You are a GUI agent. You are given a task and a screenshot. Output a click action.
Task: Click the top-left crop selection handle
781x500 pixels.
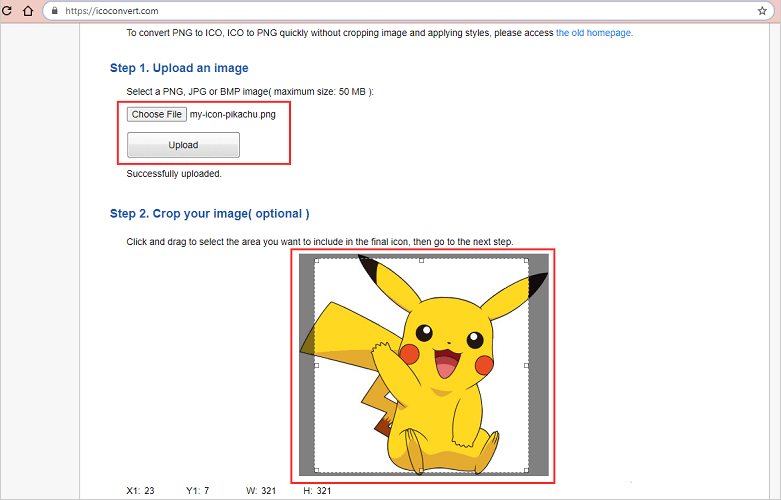316,260
